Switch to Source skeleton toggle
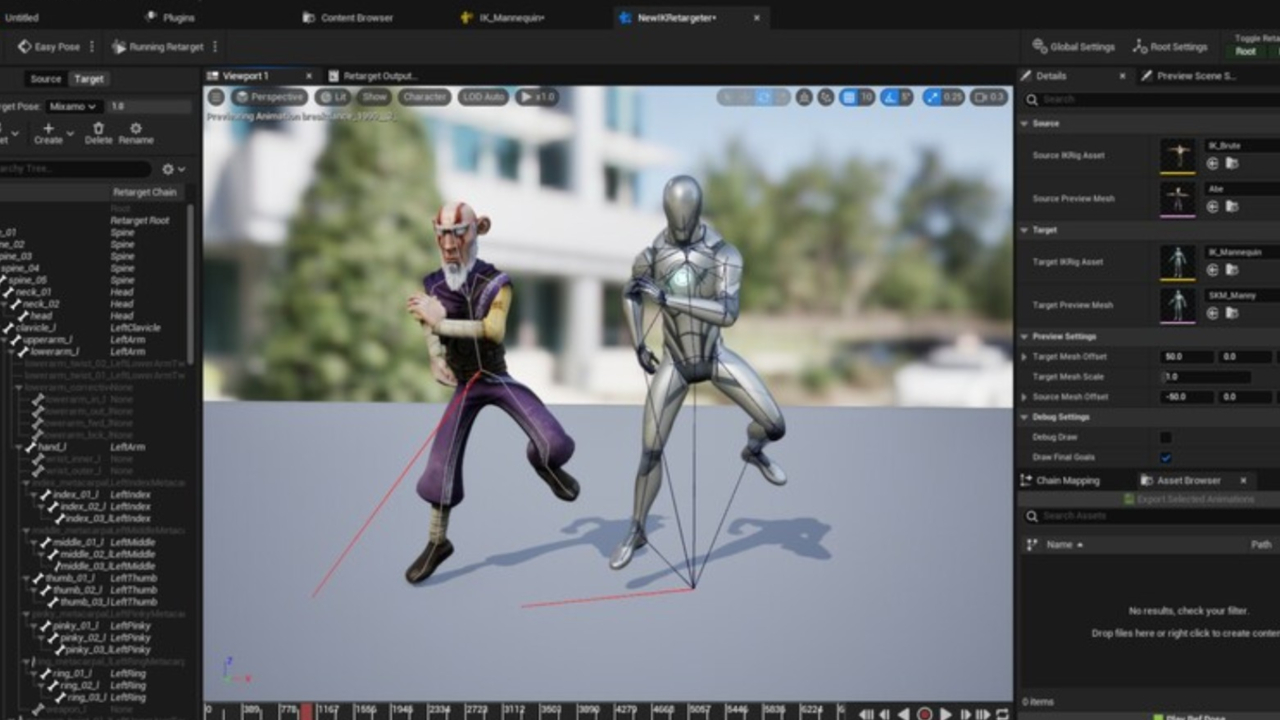1280x720 pixels. pyautogui.click(x=46, y=79)
